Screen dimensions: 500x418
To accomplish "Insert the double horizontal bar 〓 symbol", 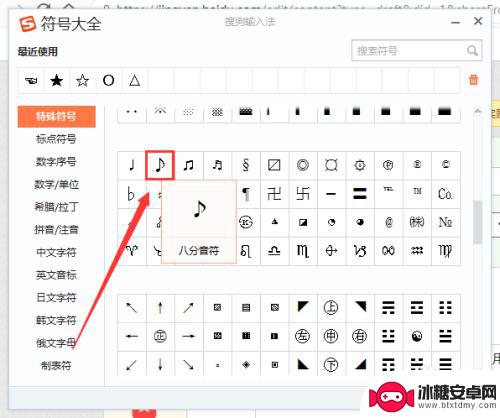I will tap(360, 194).
